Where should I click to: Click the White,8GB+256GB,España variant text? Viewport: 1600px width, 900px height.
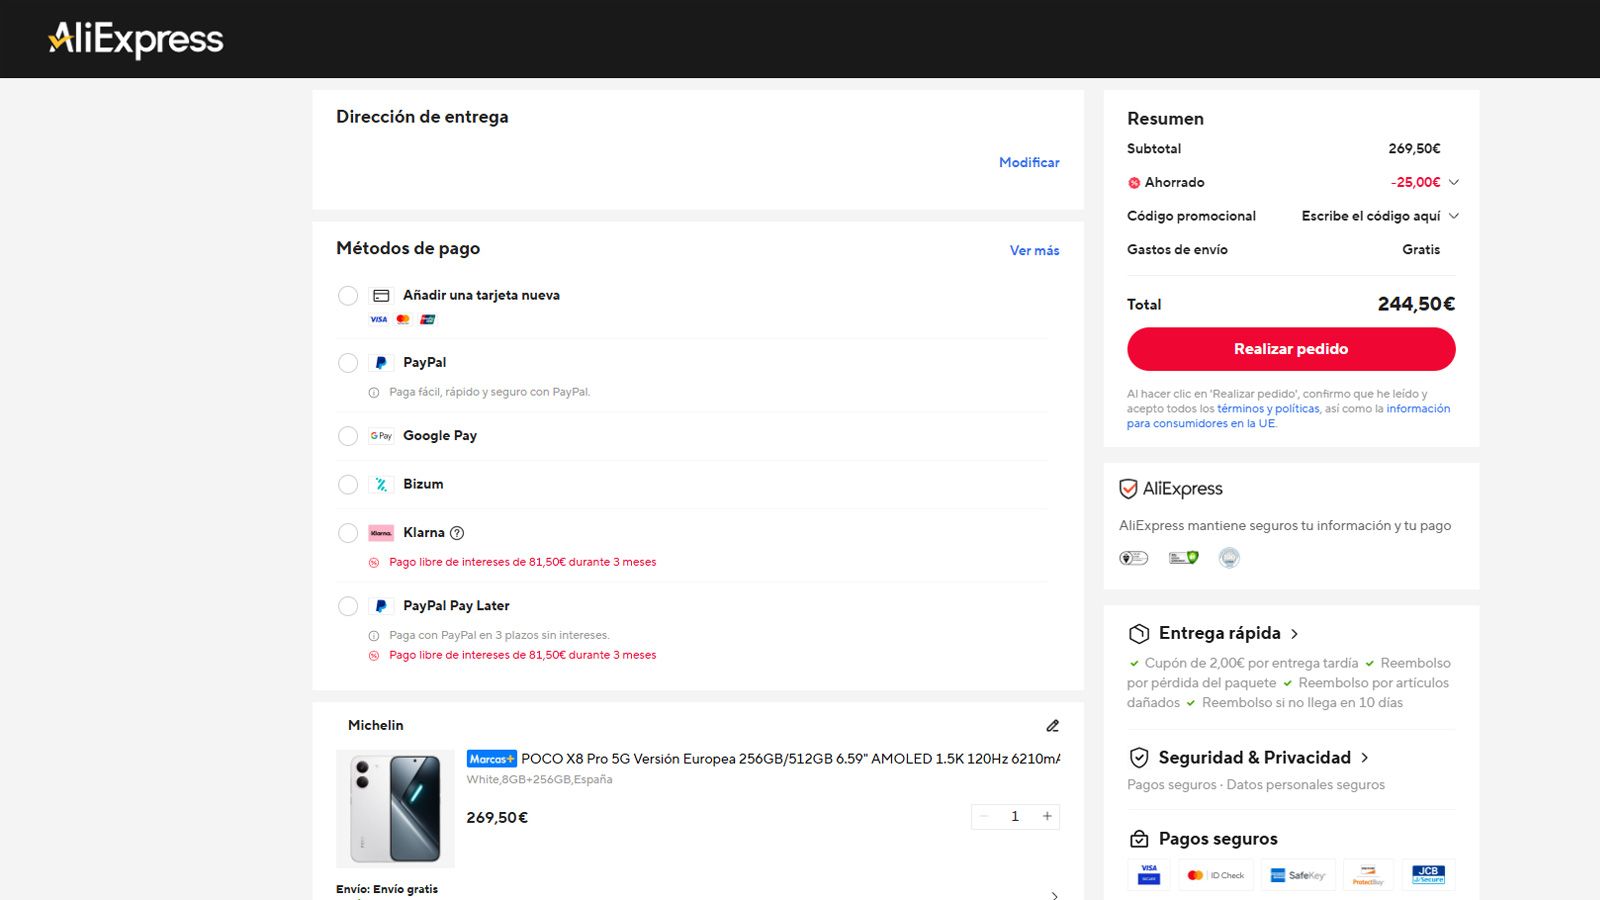point(539,780)
